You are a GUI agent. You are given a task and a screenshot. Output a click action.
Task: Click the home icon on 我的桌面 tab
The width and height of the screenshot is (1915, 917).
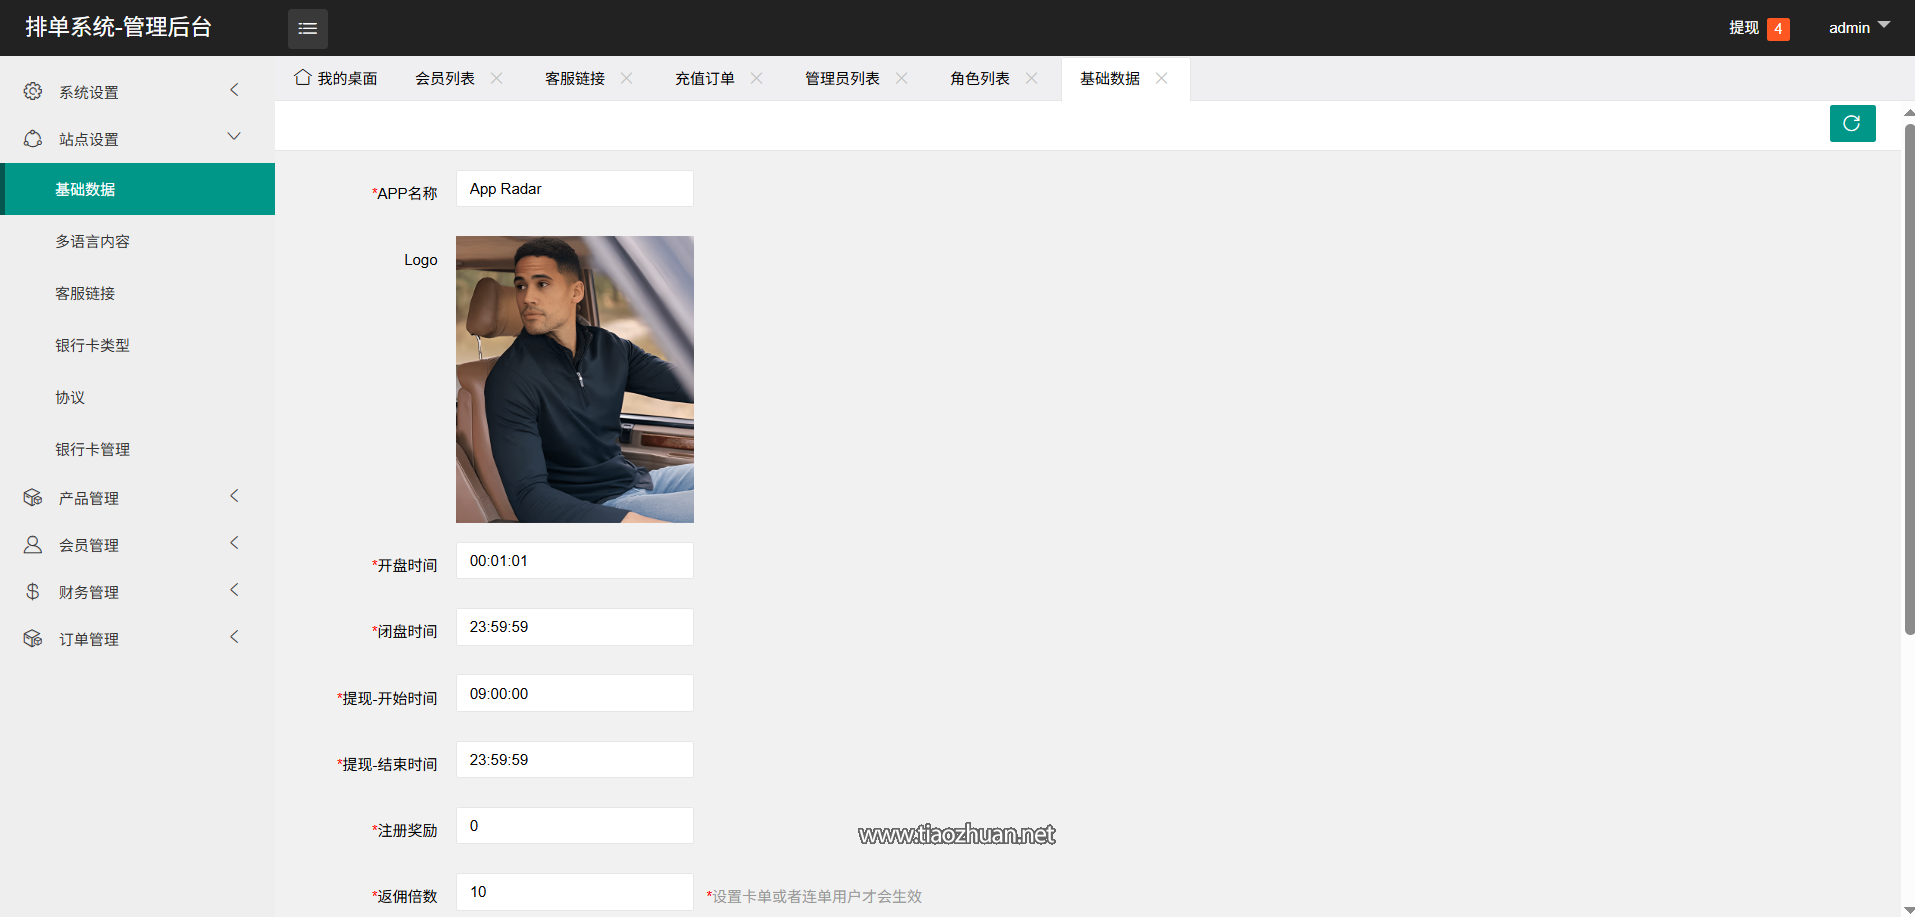pos(302,77)
